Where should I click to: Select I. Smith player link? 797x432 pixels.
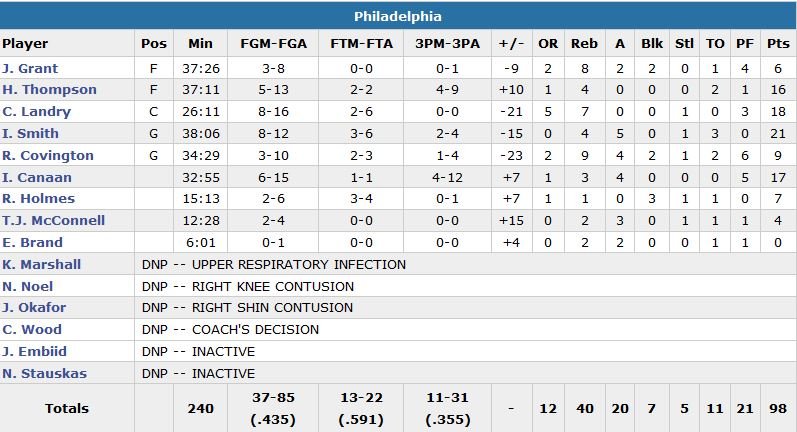tap(31, 134)
